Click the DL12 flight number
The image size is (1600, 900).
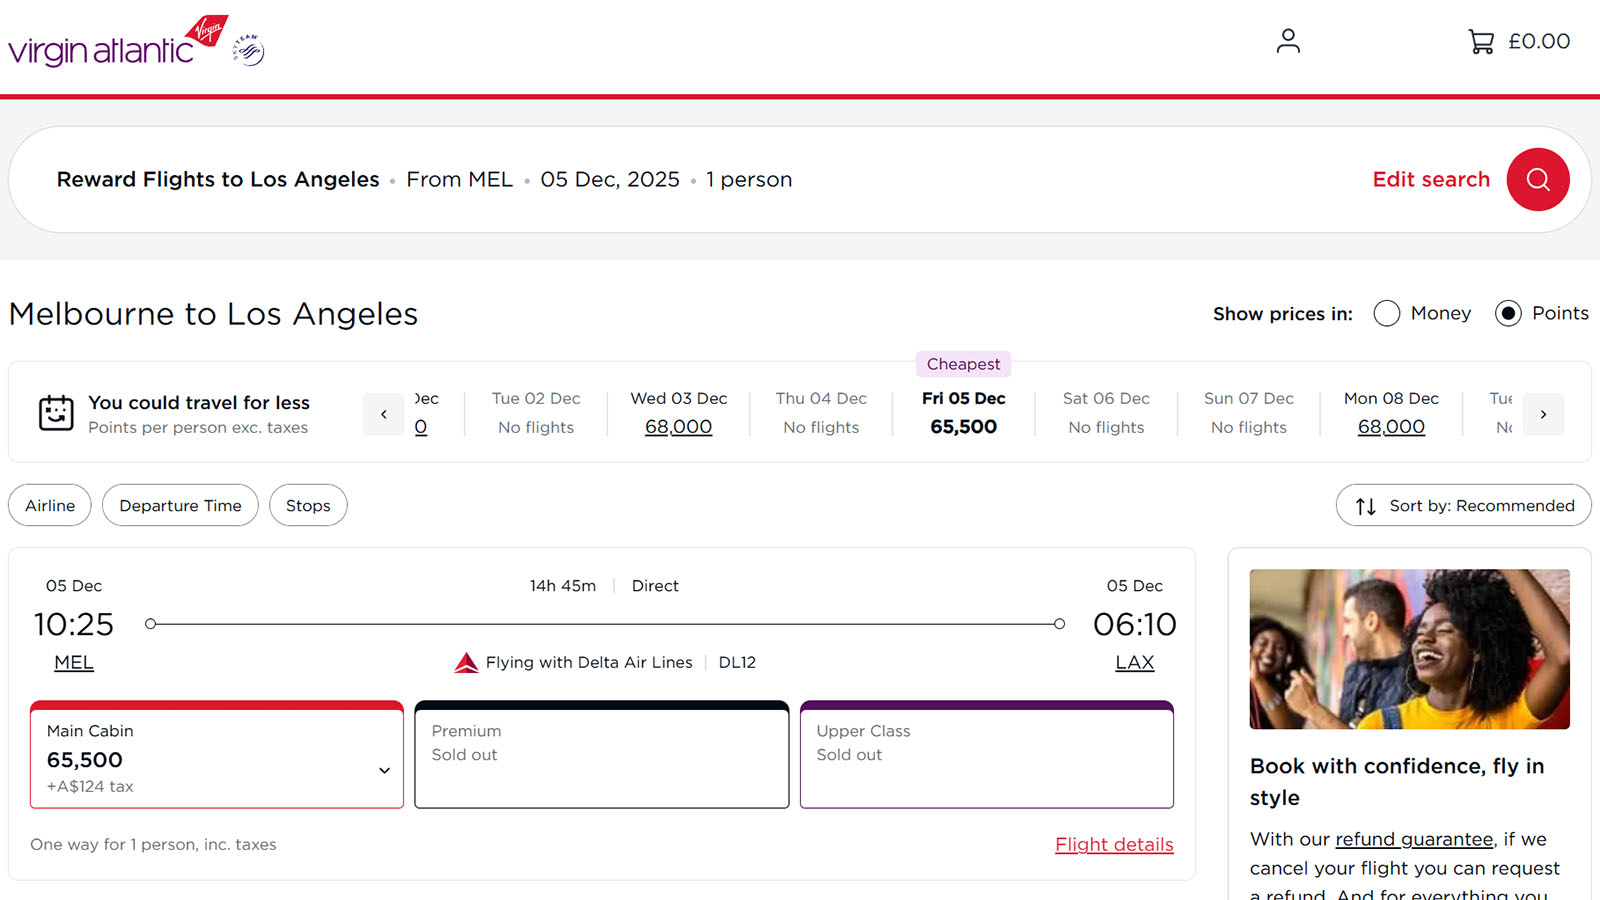click(x=737, y=662)
